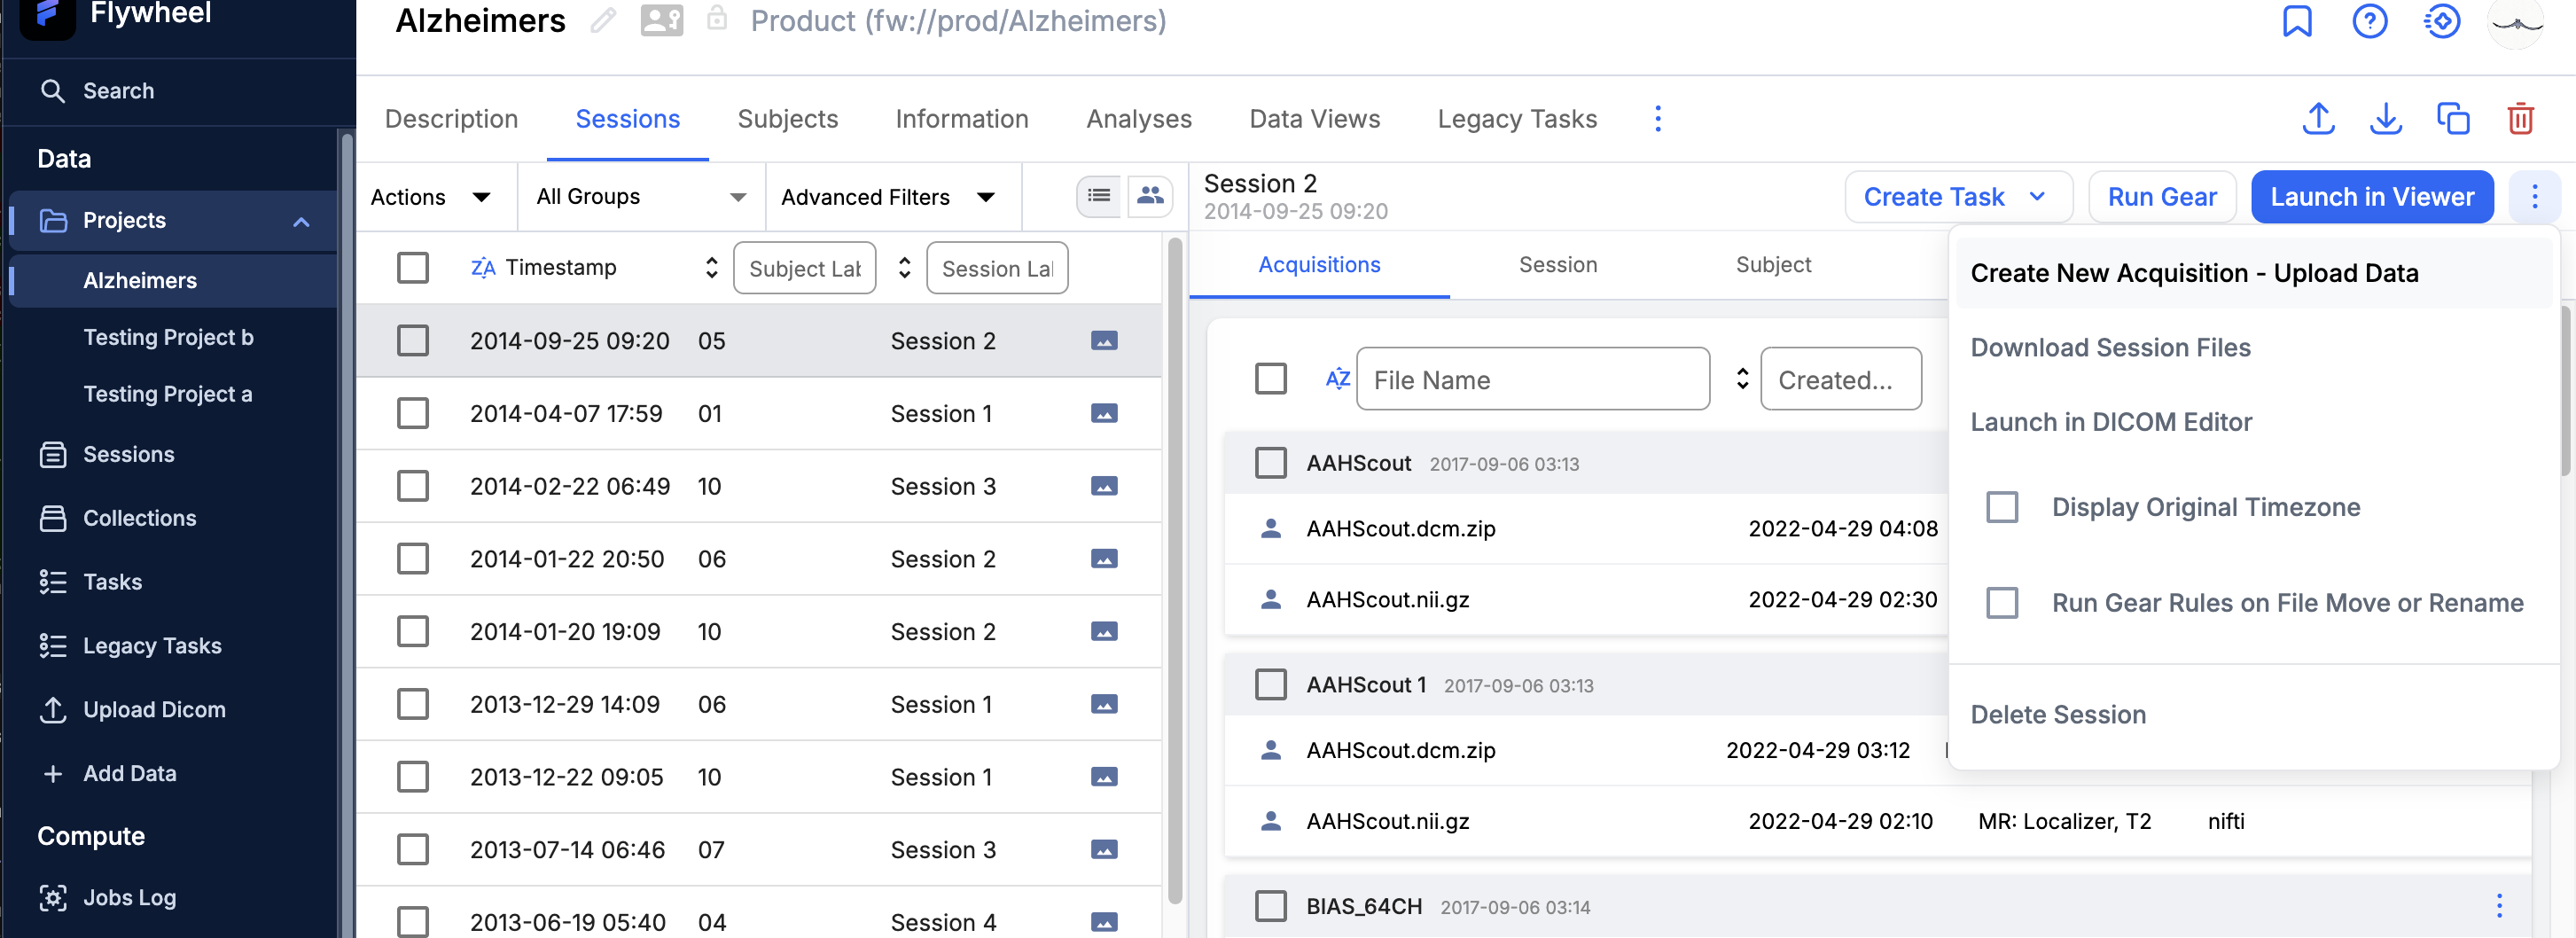Switch to the Analyses tab
The image size is (2576, 938).
[1139, 119]
